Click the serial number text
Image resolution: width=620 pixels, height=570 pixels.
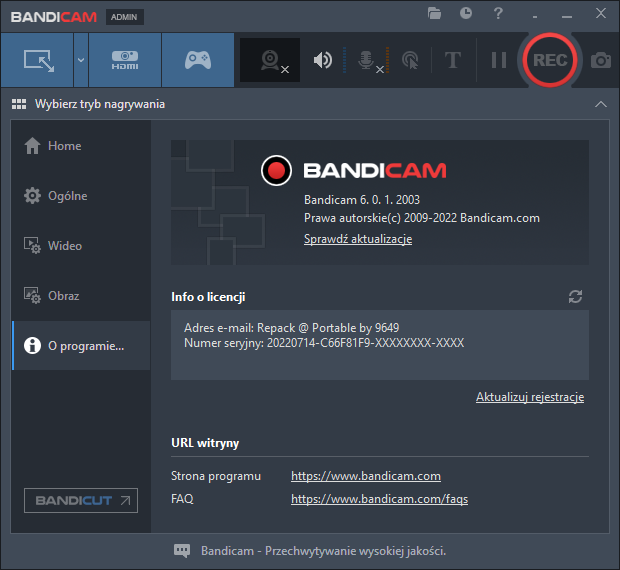[x=324, y=343]
